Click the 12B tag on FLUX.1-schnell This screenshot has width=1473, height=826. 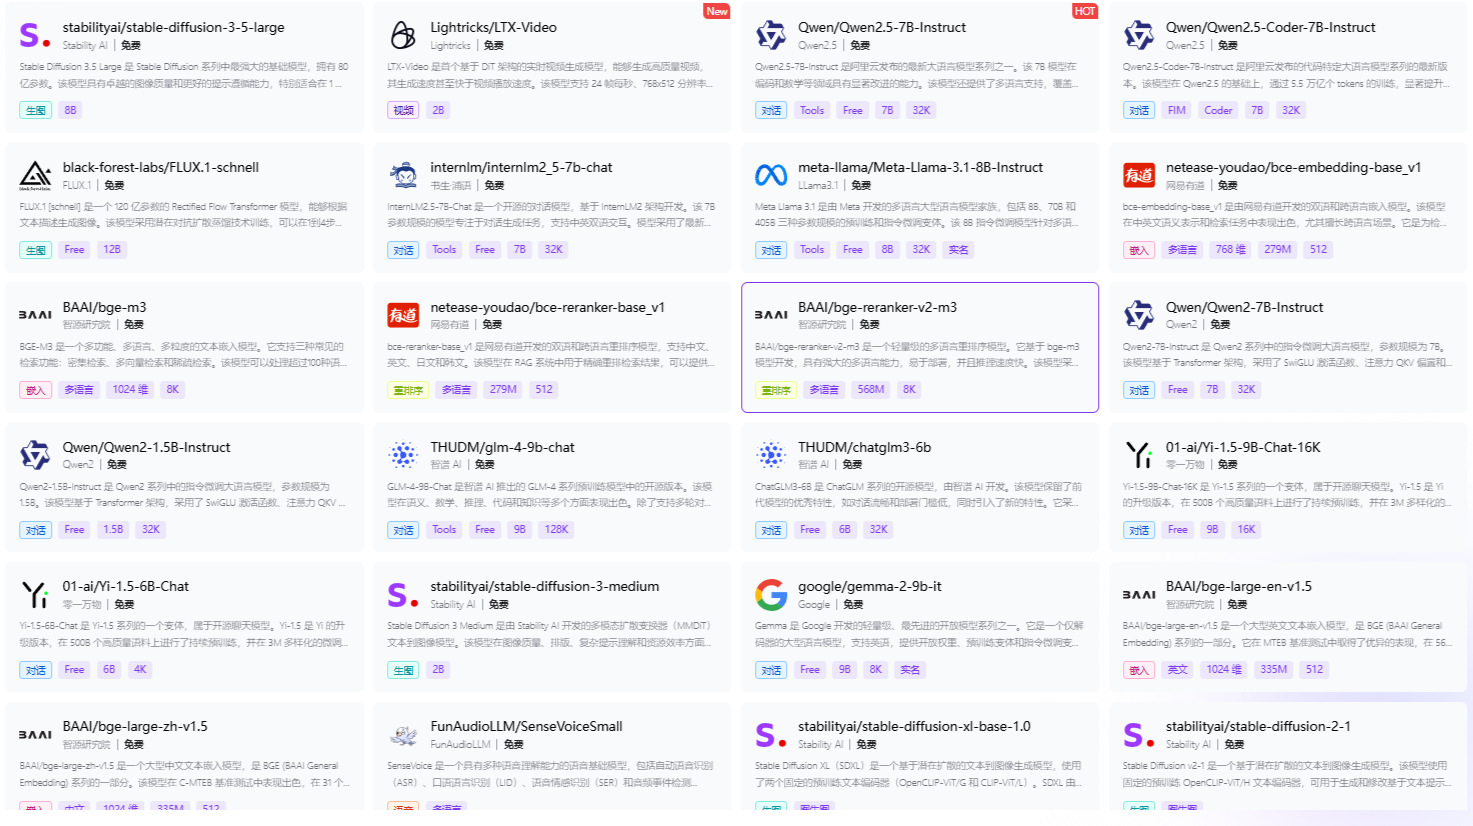click(111, 250)
